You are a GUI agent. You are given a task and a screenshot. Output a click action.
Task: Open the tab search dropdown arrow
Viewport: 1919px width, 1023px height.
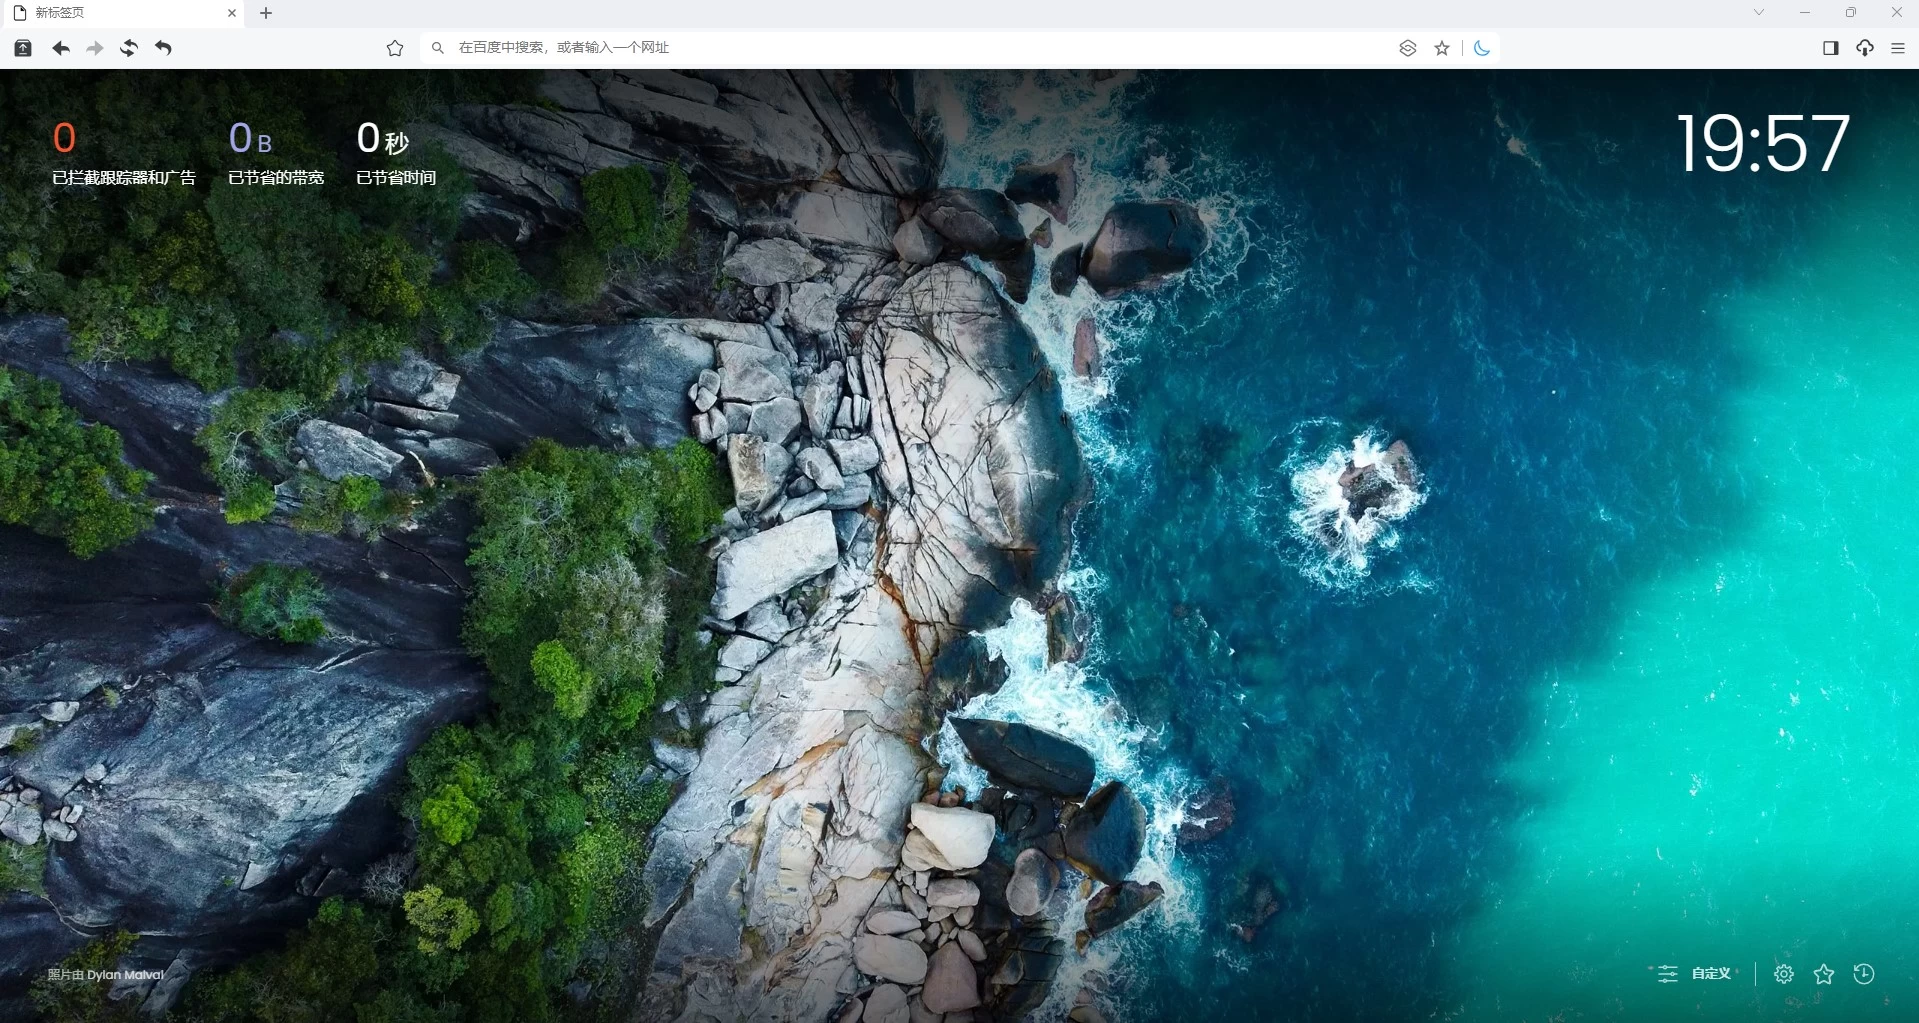tap(1757, 12)
